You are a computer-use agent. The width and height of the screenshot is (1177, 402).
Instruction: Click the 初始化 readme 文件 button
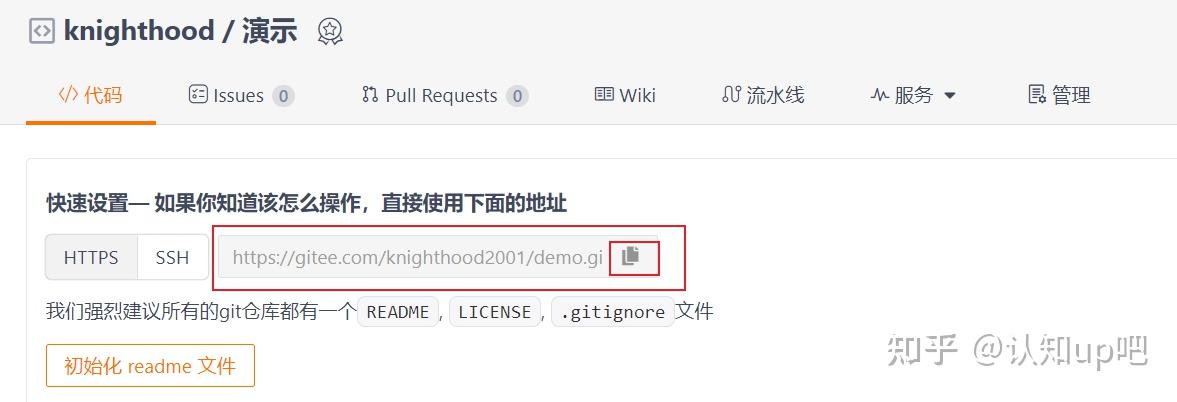tap(150, 365)
